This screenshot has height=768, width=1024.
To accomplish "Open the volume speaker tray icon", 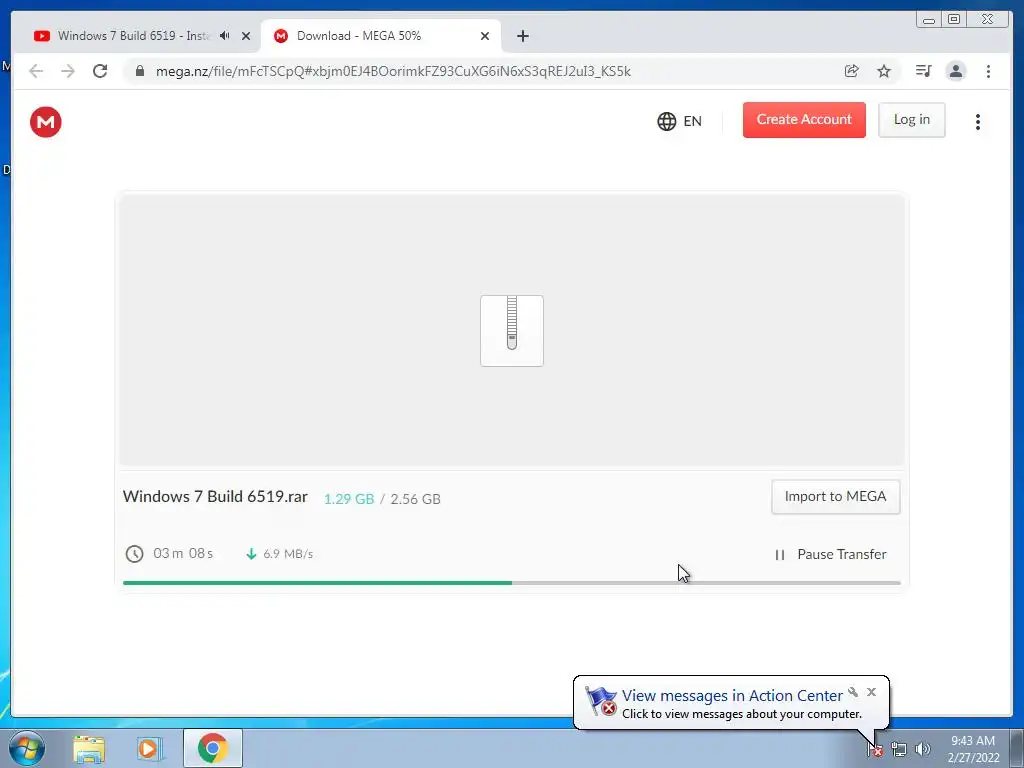I will (922, 749).
